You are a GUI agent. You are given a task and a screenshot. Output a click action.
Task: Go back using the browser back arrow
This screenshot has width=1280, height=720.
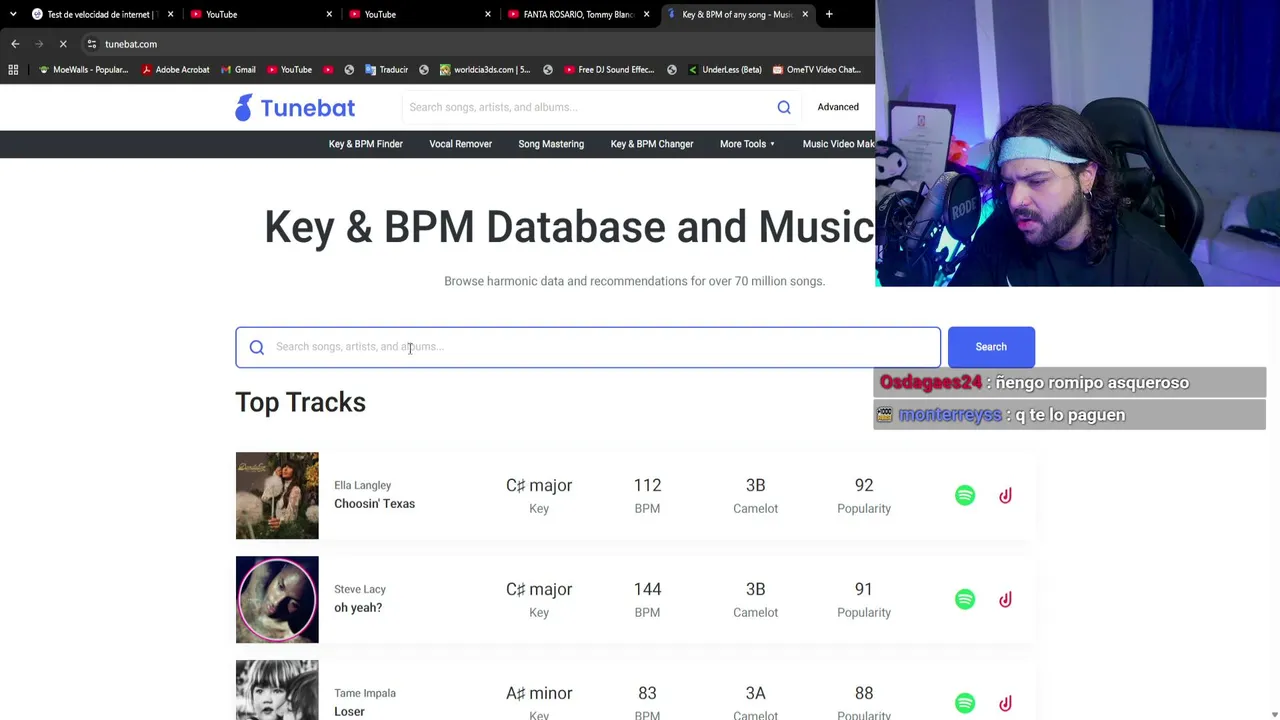pos(15,44)
